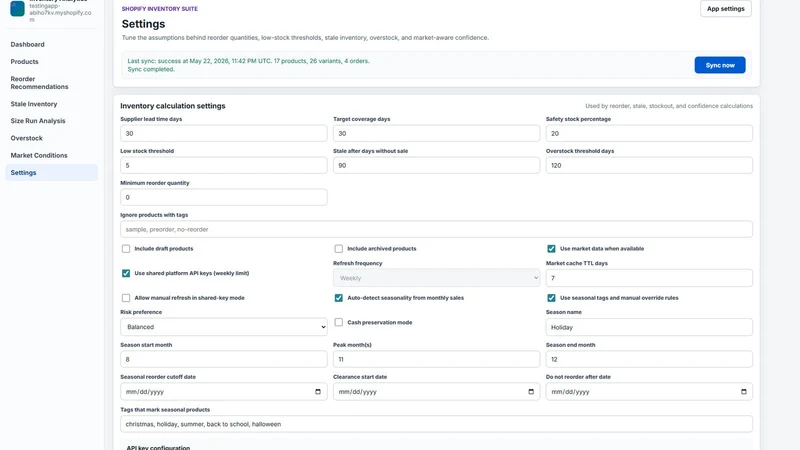800x450 pixels.
Task: Open App settings button
Action: 726,9
